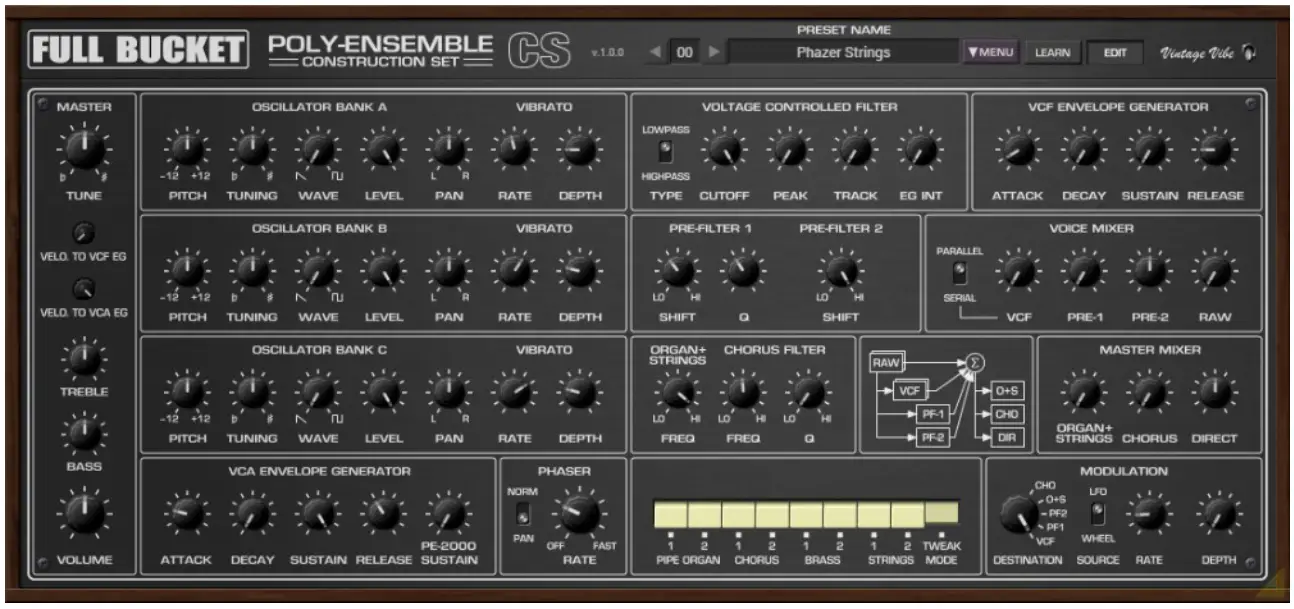Set the modulation source to WHEEL
This screenshot has height=609, width=1294.
coord(1096,520)
